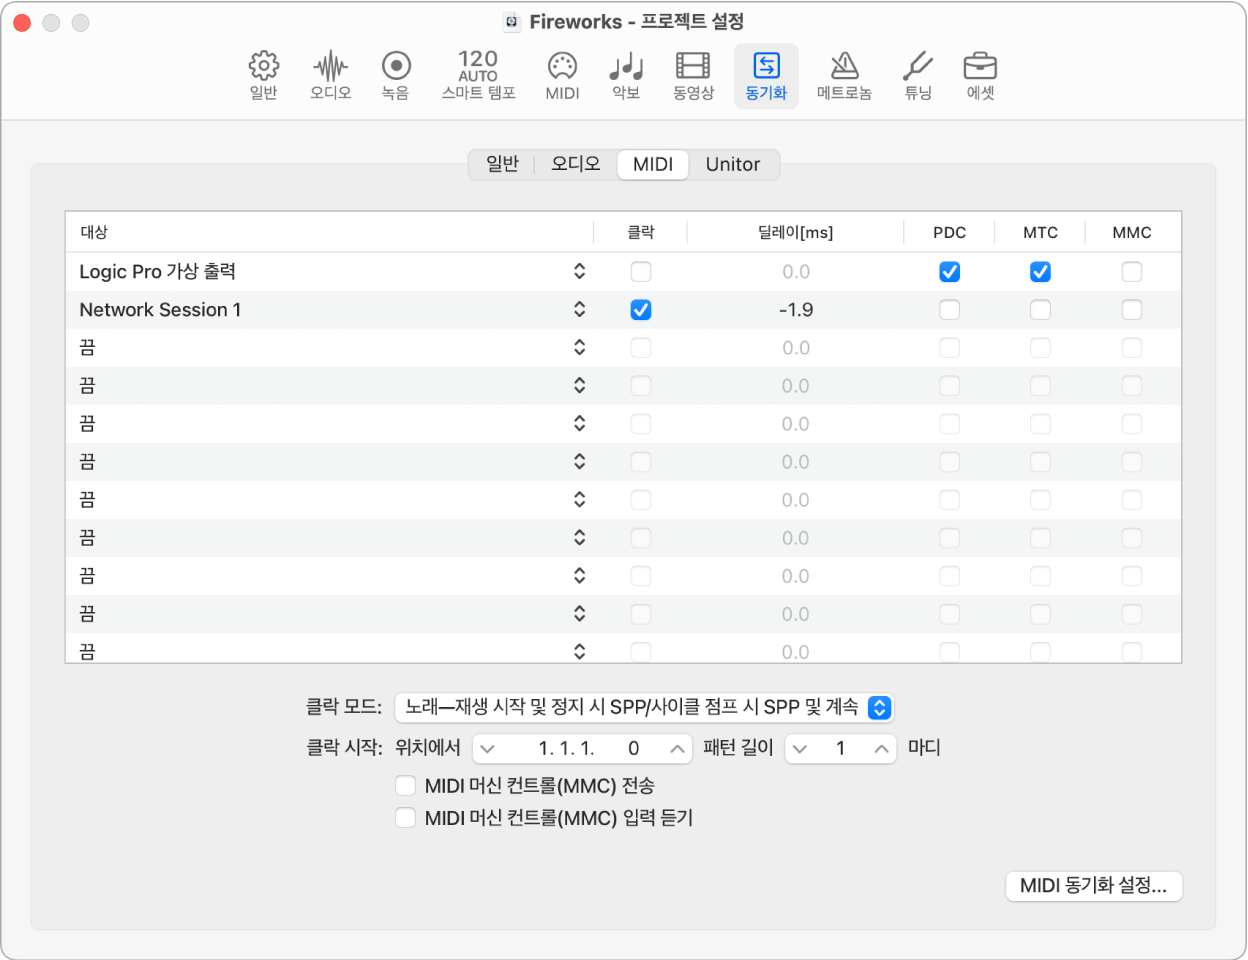This screenshot has height=960, width=1248.
Task: Select the 동기화 (Synchronization) toolbar icon
Action: (x=766, y=75)
